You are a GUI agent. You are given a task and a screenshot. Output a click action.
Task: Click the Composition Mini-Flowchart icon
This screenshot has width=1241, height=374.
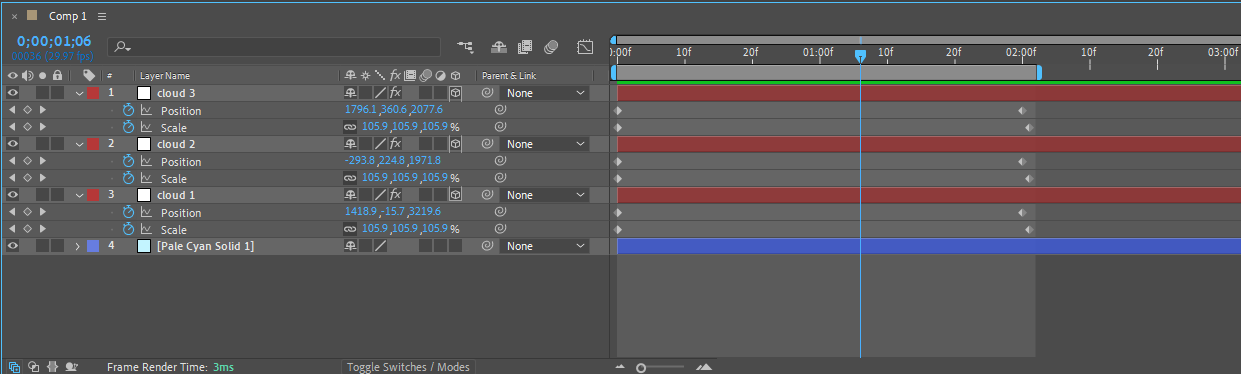pos(465,47)
